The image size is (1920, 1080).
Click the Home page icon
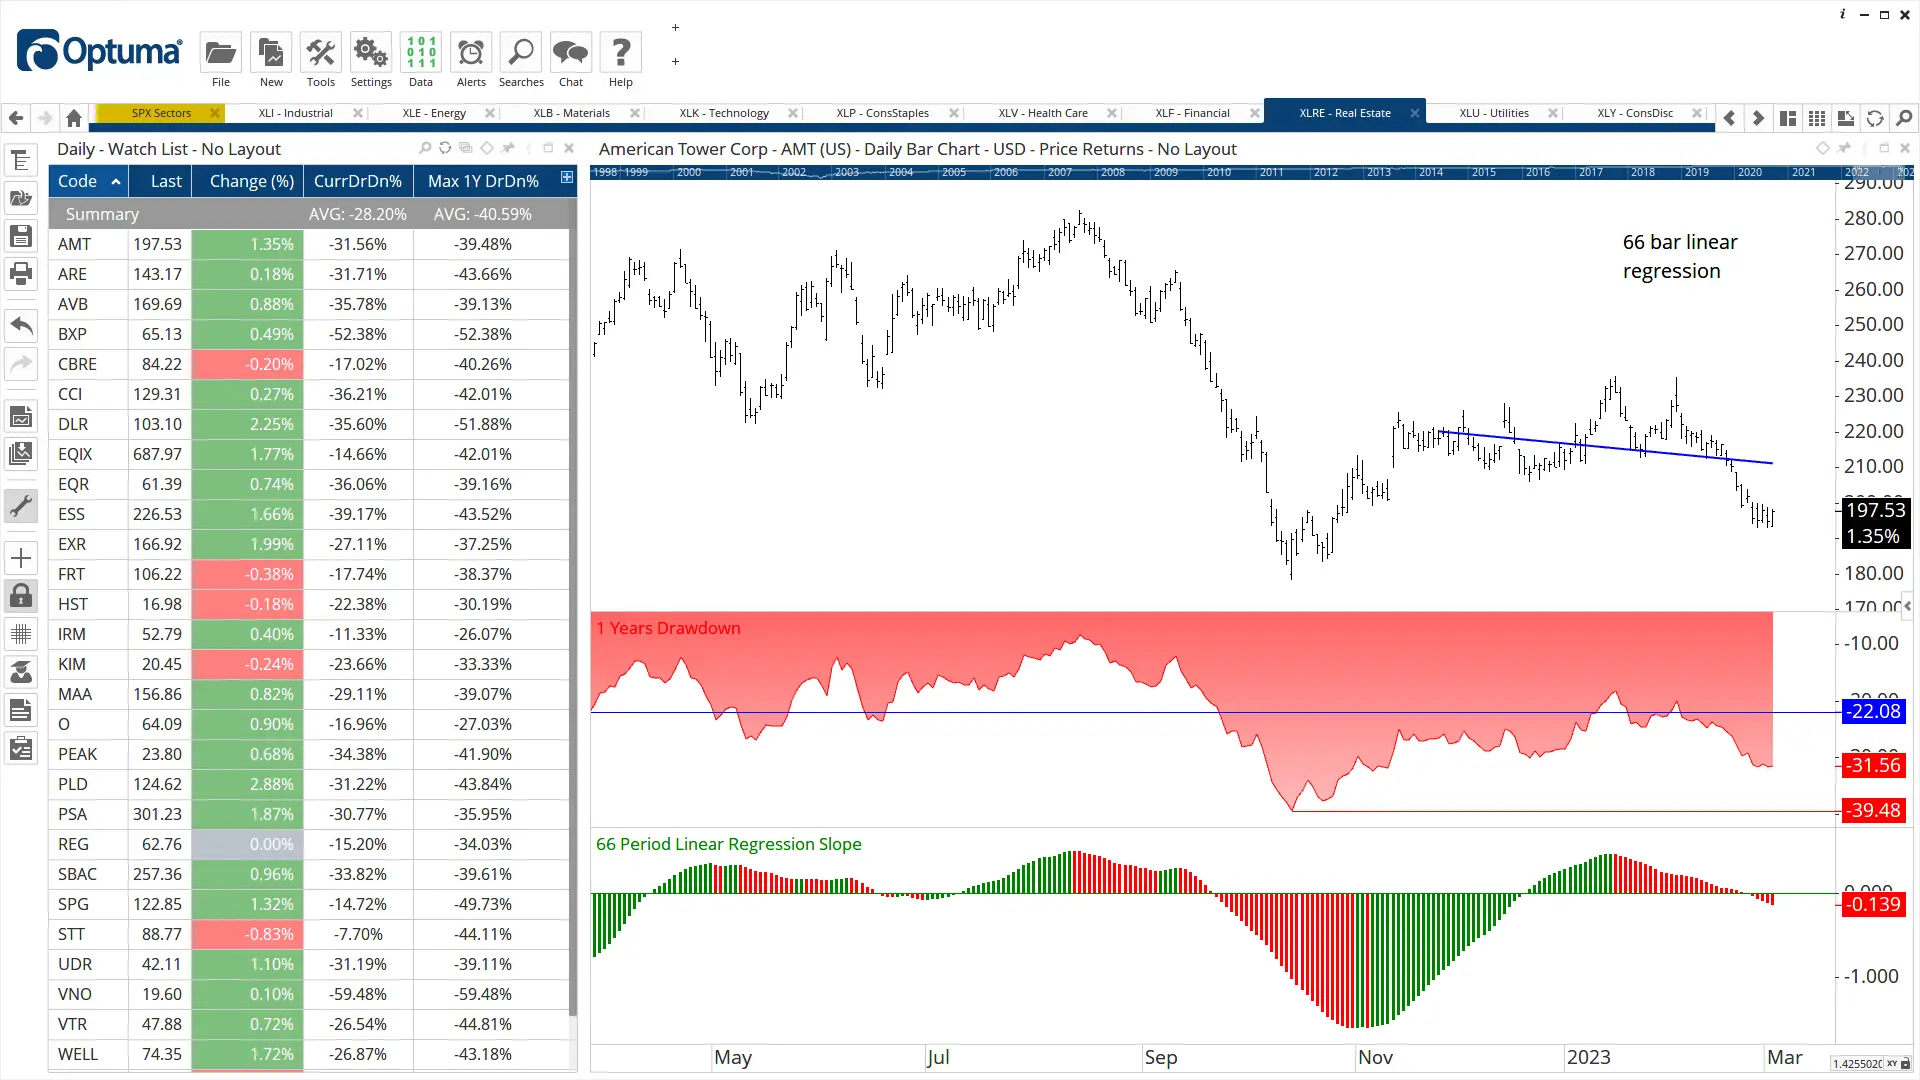(x=73, y=118)
